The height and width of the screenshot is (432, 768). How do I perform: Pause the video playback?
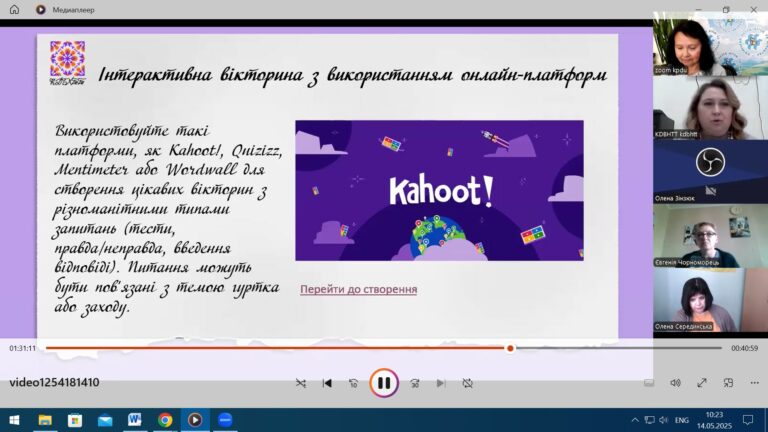coord(384,382)
